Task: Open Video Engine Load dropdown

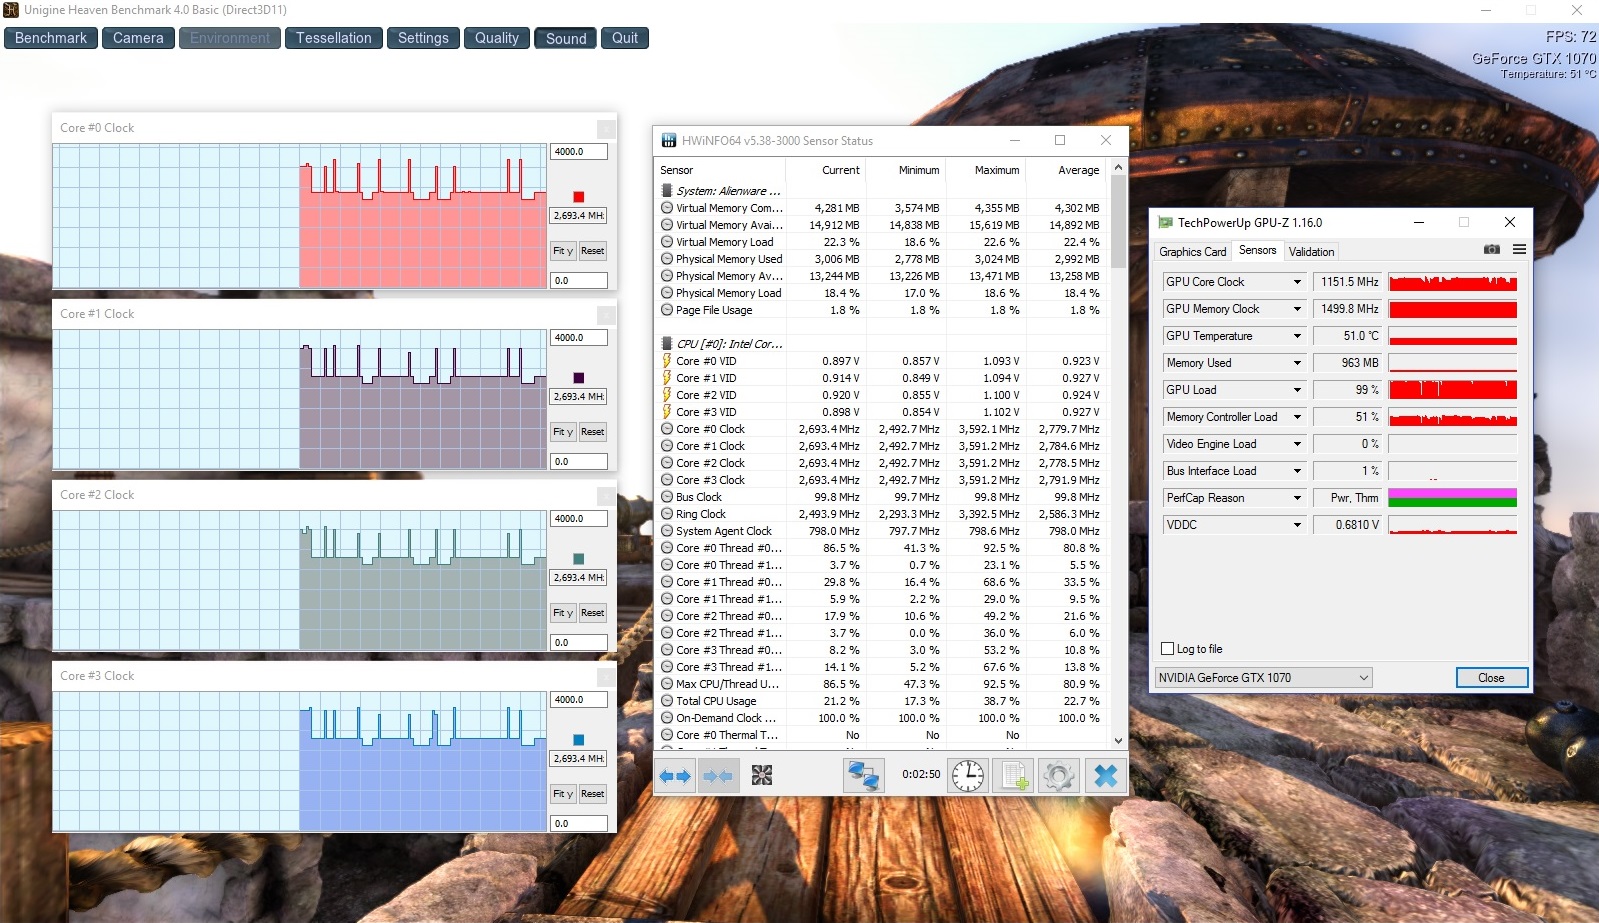Action: [1297, 444]
